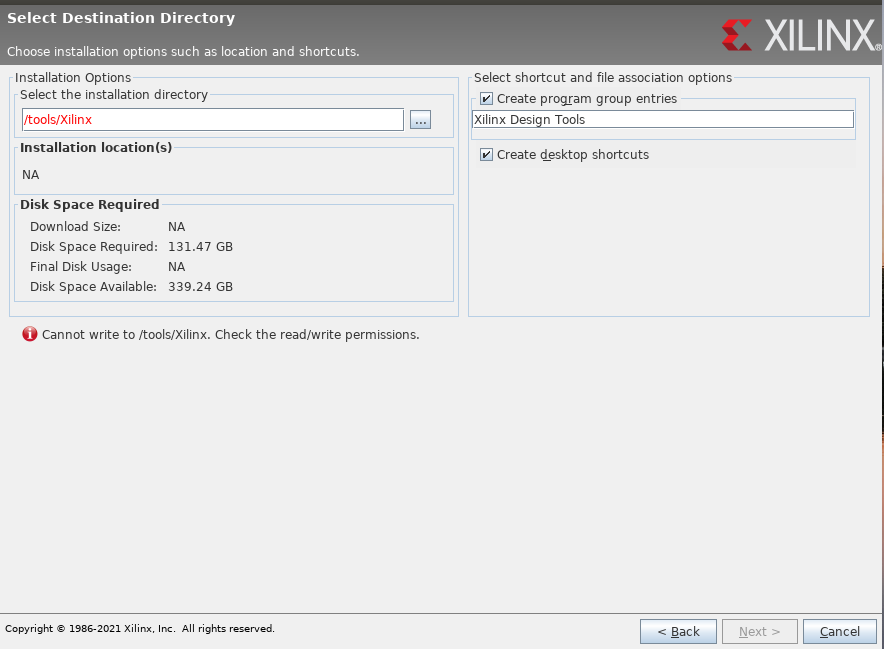Click the Xilinx Design Tools group name field
This screenshot has height=649, width=884.
pyautogui.click(x=662, y=120)
